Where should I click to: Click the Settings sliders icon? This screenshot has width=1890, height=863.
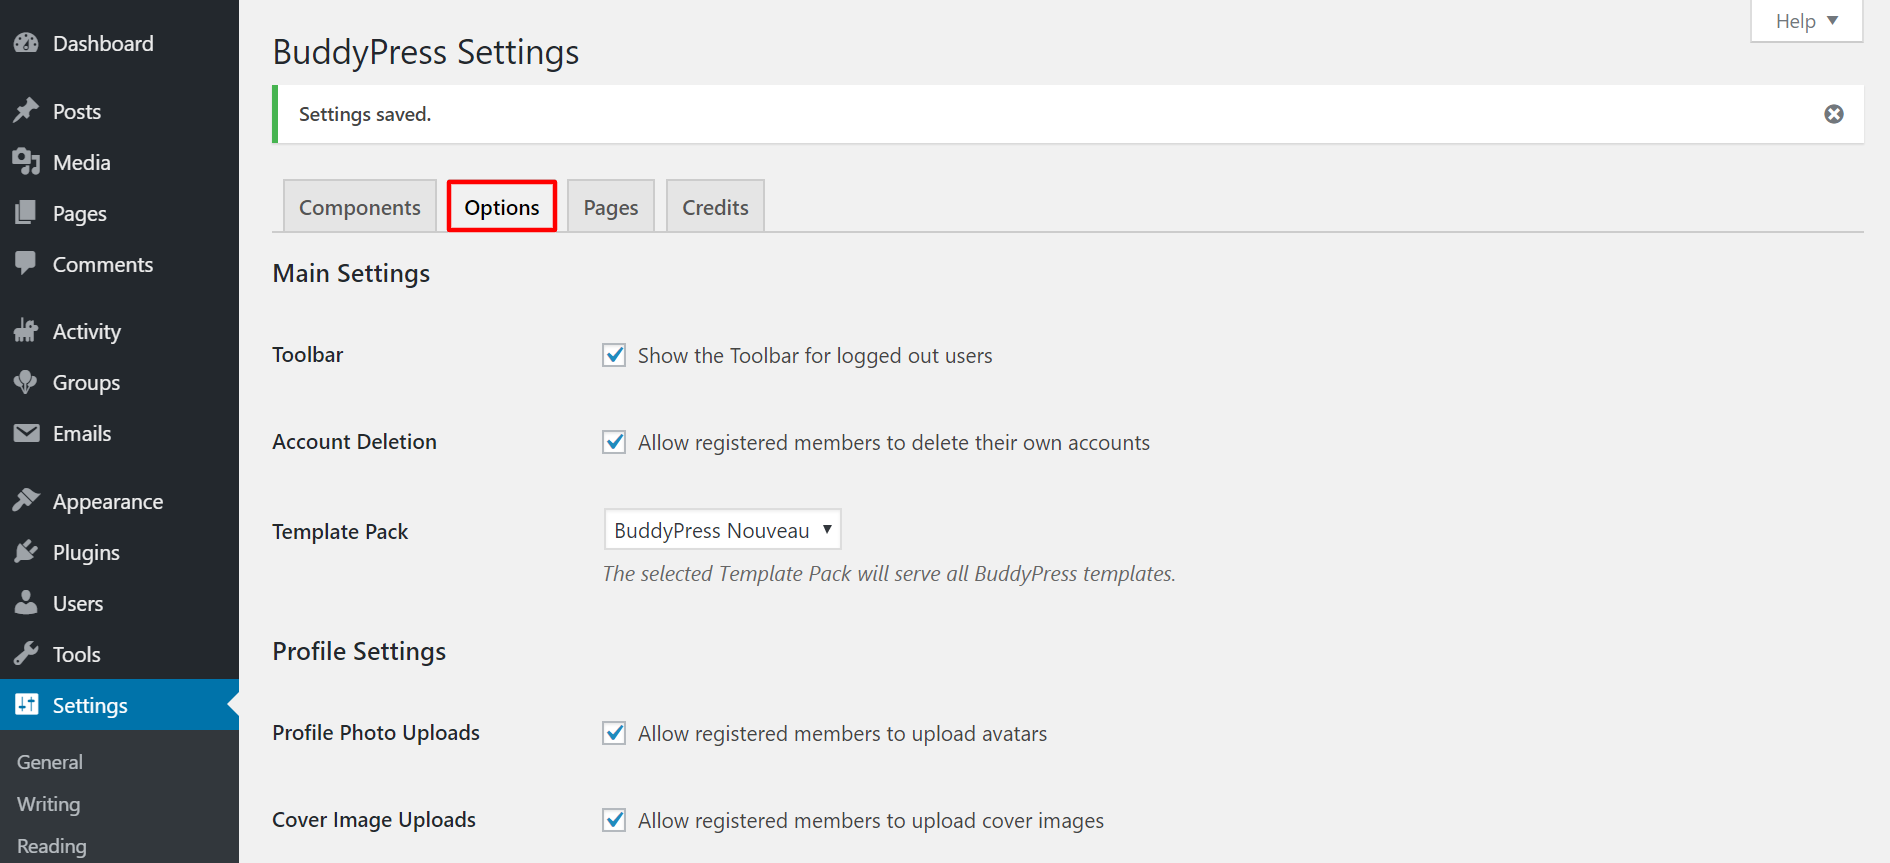coord(26,705)
